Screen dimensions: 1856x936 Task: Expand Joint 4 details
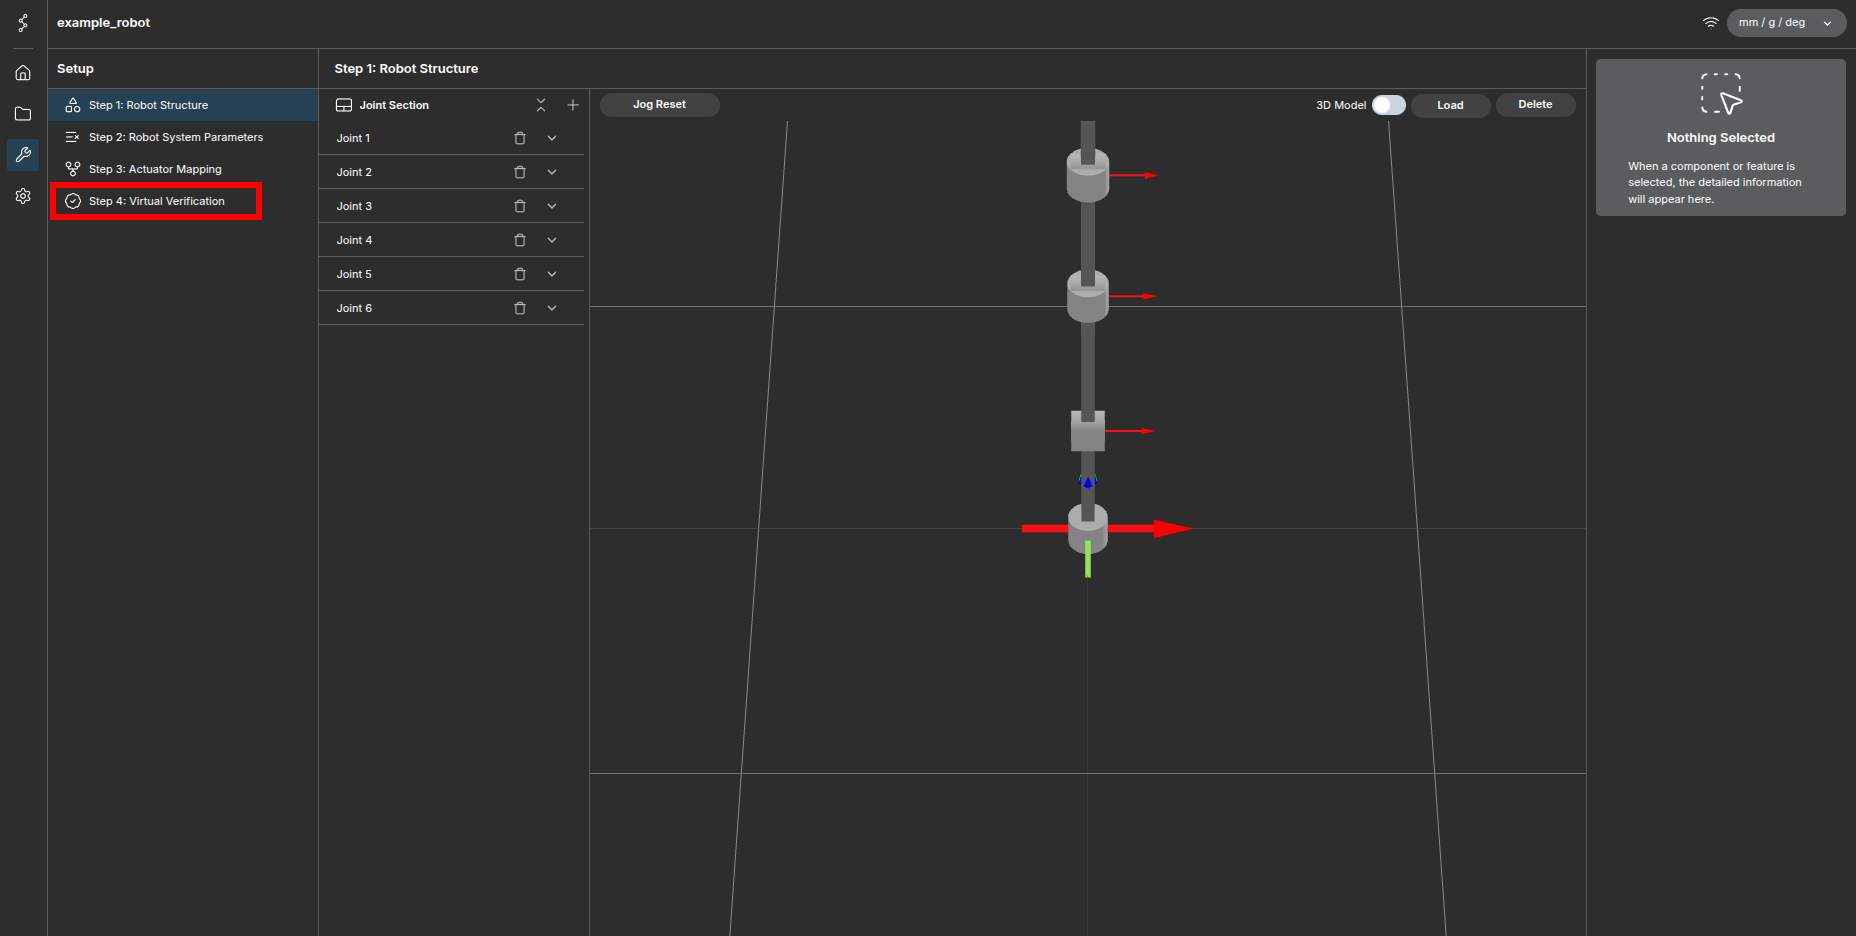pos(552,240)
